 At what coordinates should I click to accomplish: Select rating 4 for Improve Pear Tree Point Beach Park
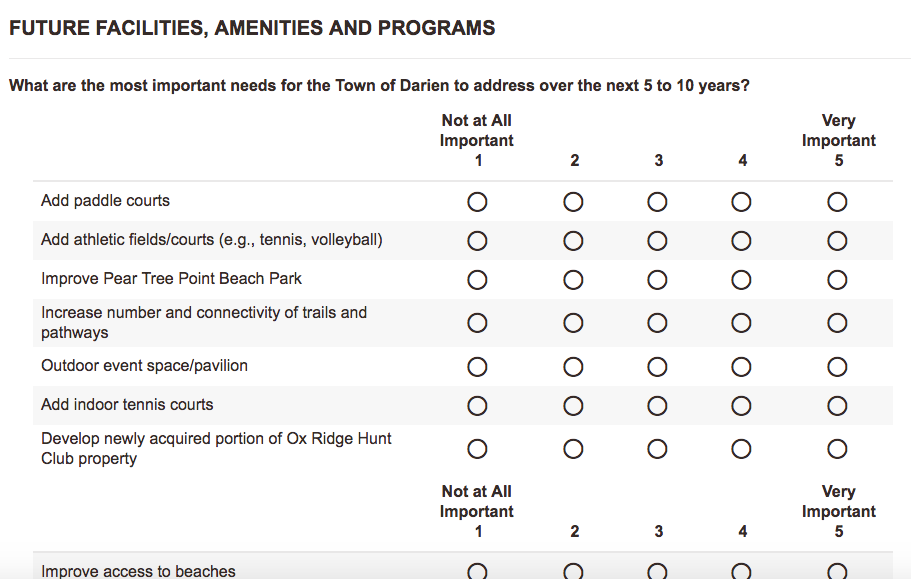pyautogui.click(x=741, y=279)
